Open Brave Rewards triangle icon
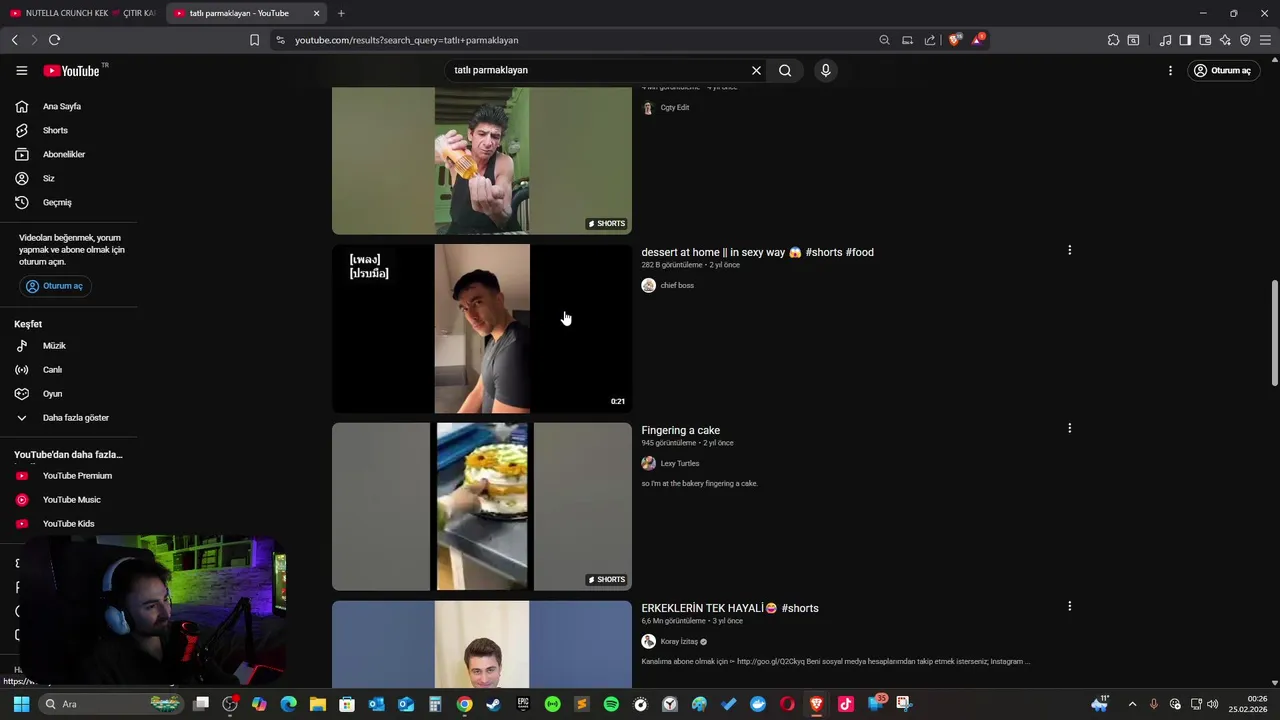The width and height of the screenshot is (1280, 720). (978, 40)
